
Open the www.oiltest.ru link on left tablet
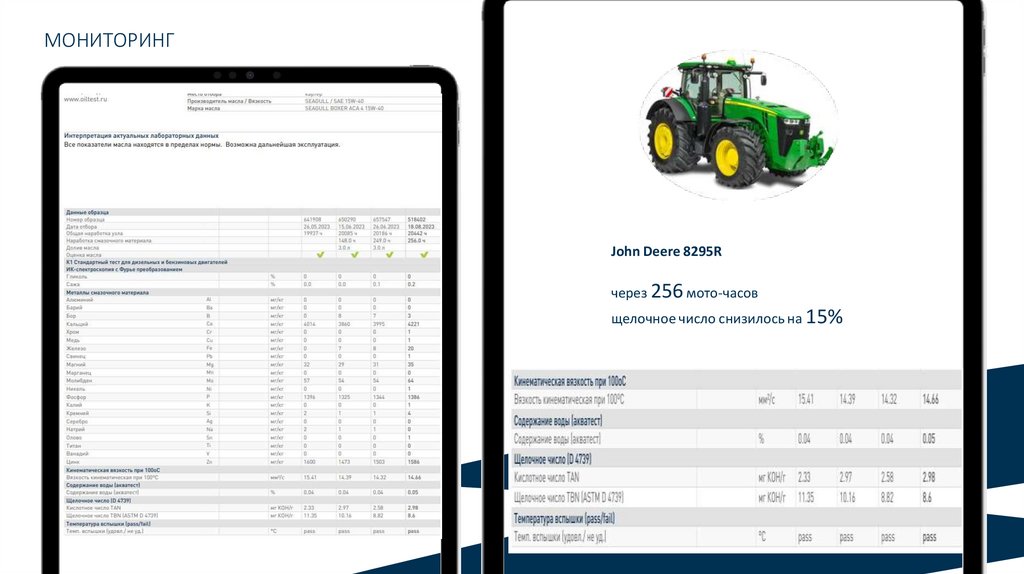85,99
